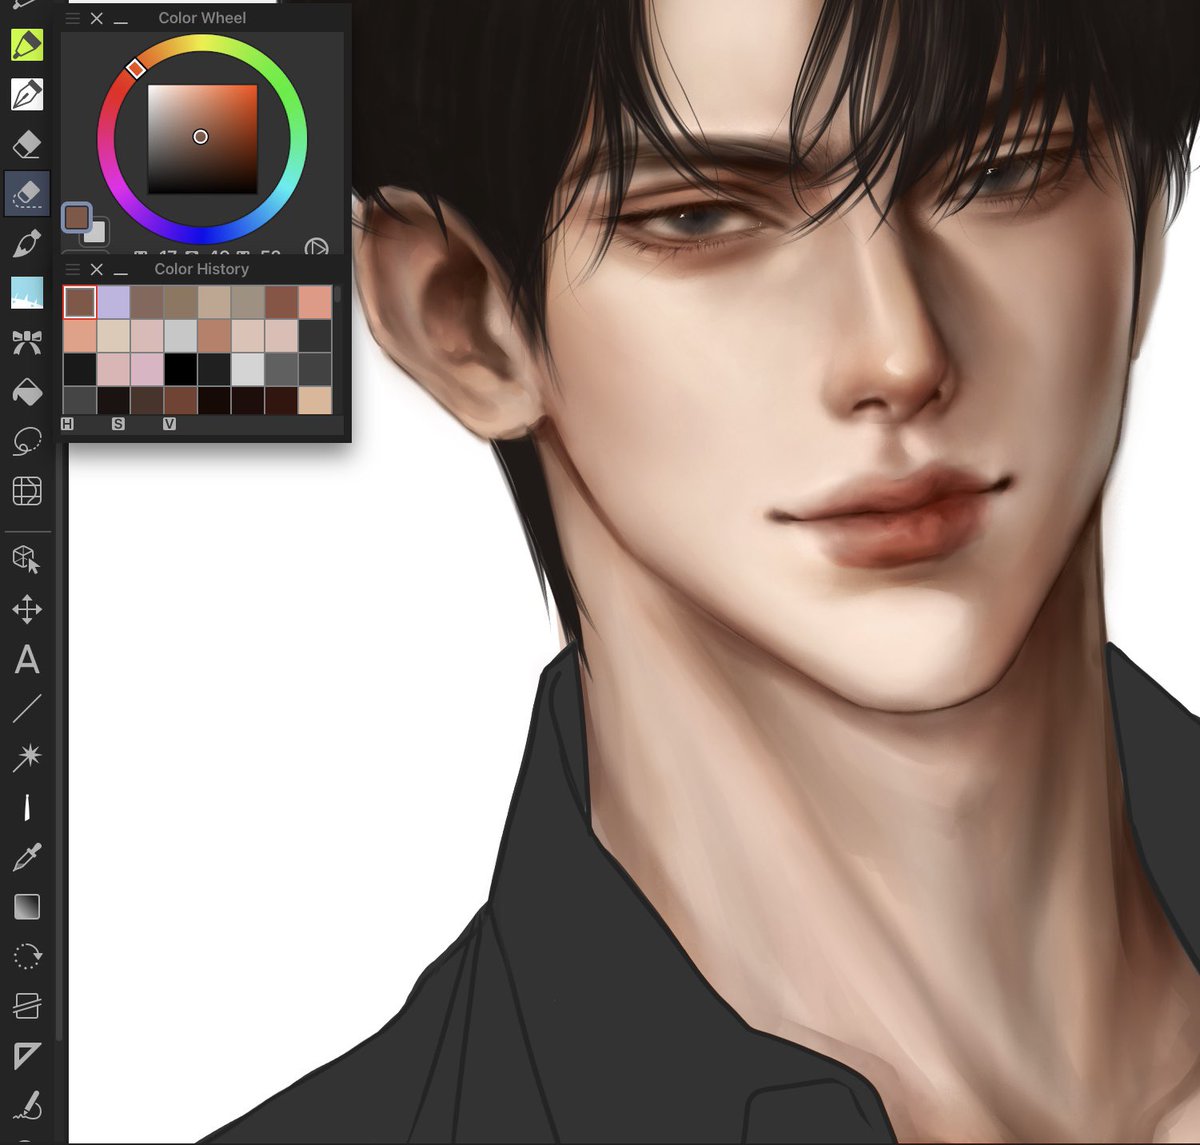Click the Color Wheel panel title

coord(201,17)
